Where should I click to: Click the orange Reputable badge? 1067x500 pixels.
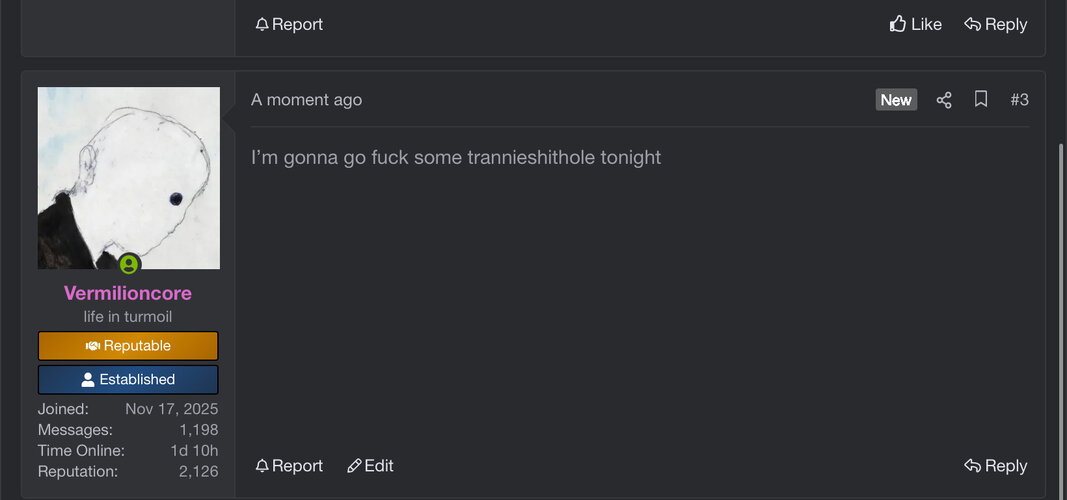point(128,346)
